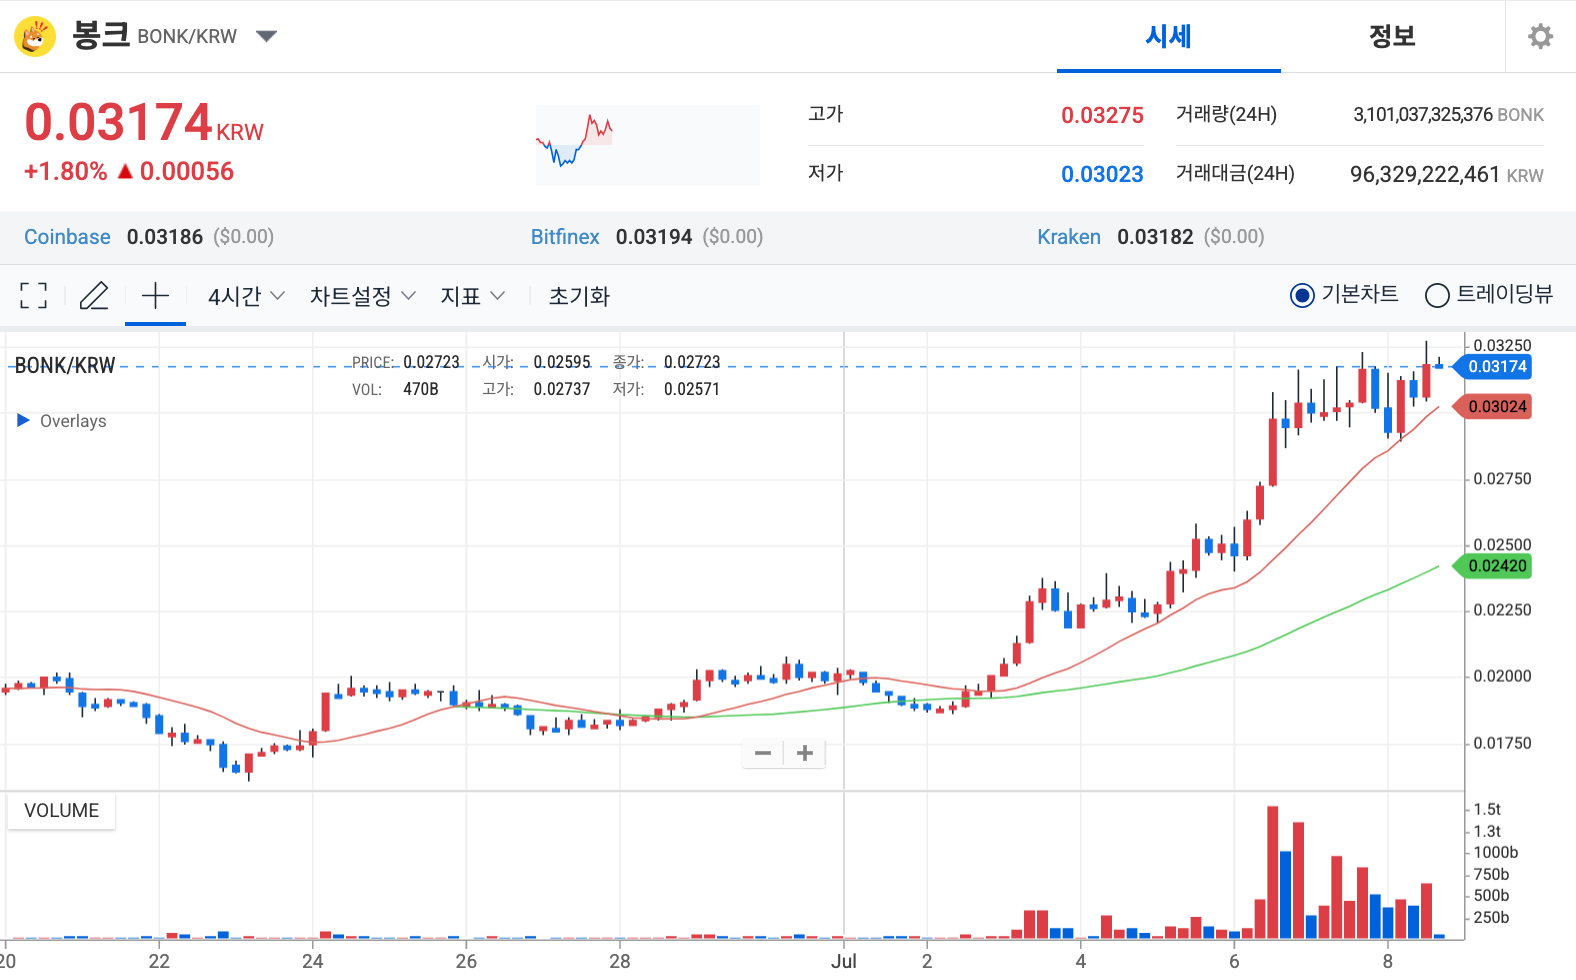
Task: Click the 28 date axis label
Action: 620,961
